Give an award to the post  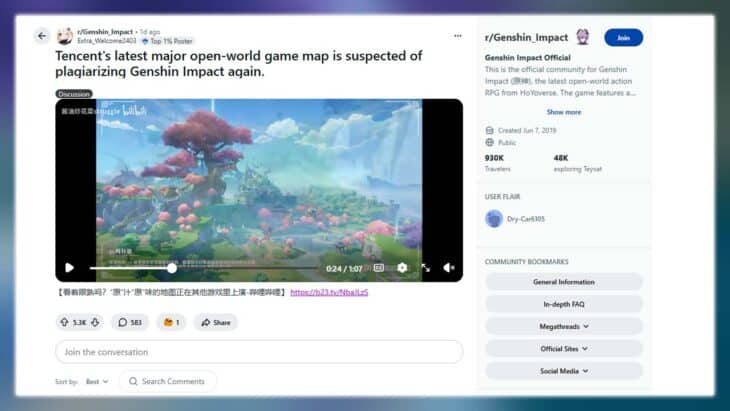click(x=172, y=322)
